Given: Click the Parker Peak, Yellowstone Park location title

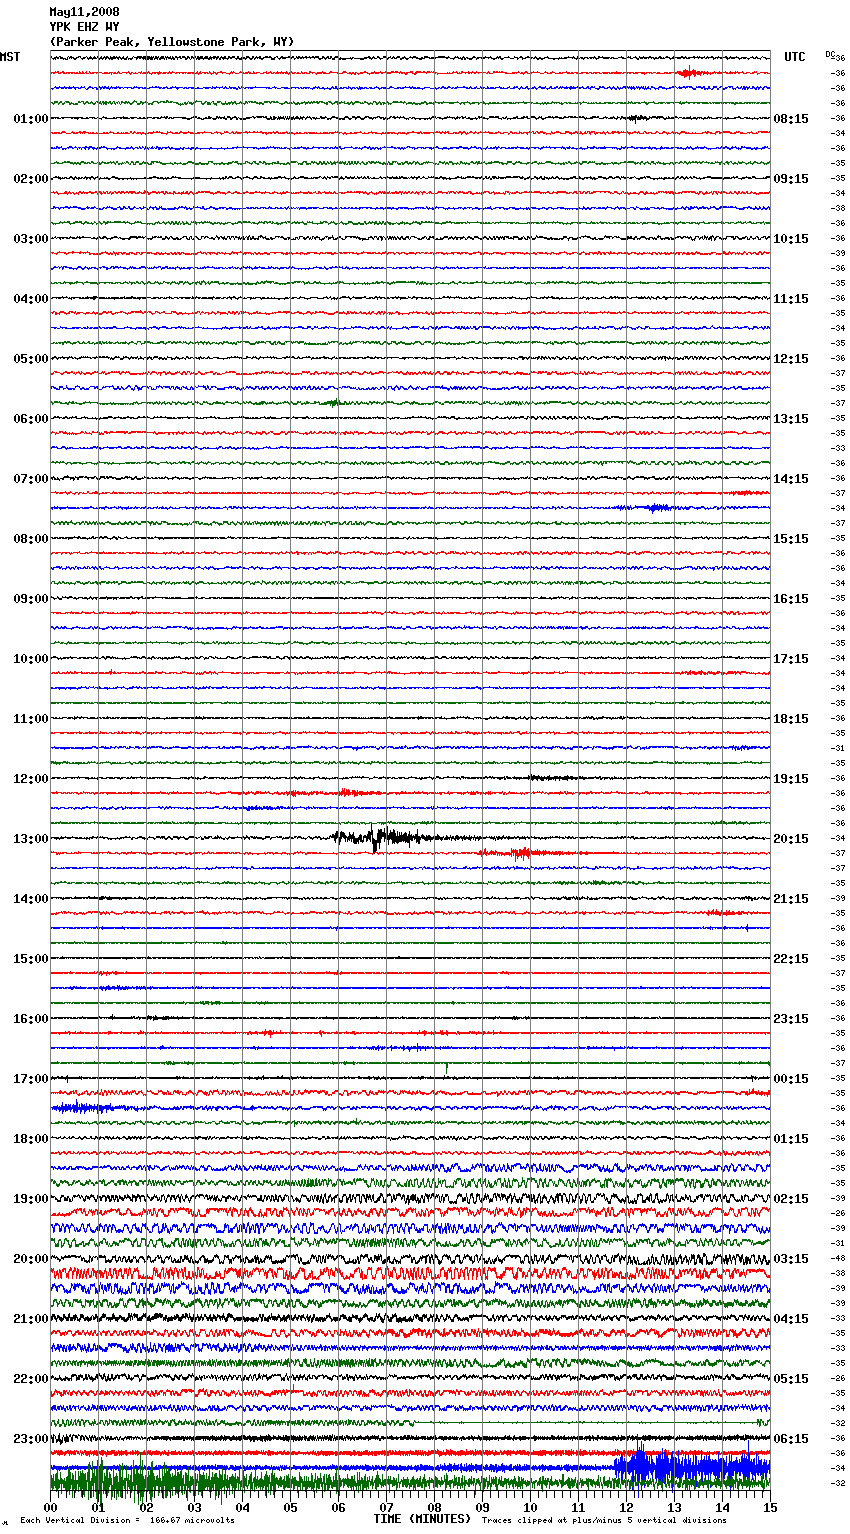Looking at the screenshot, I should click(172, 42).
